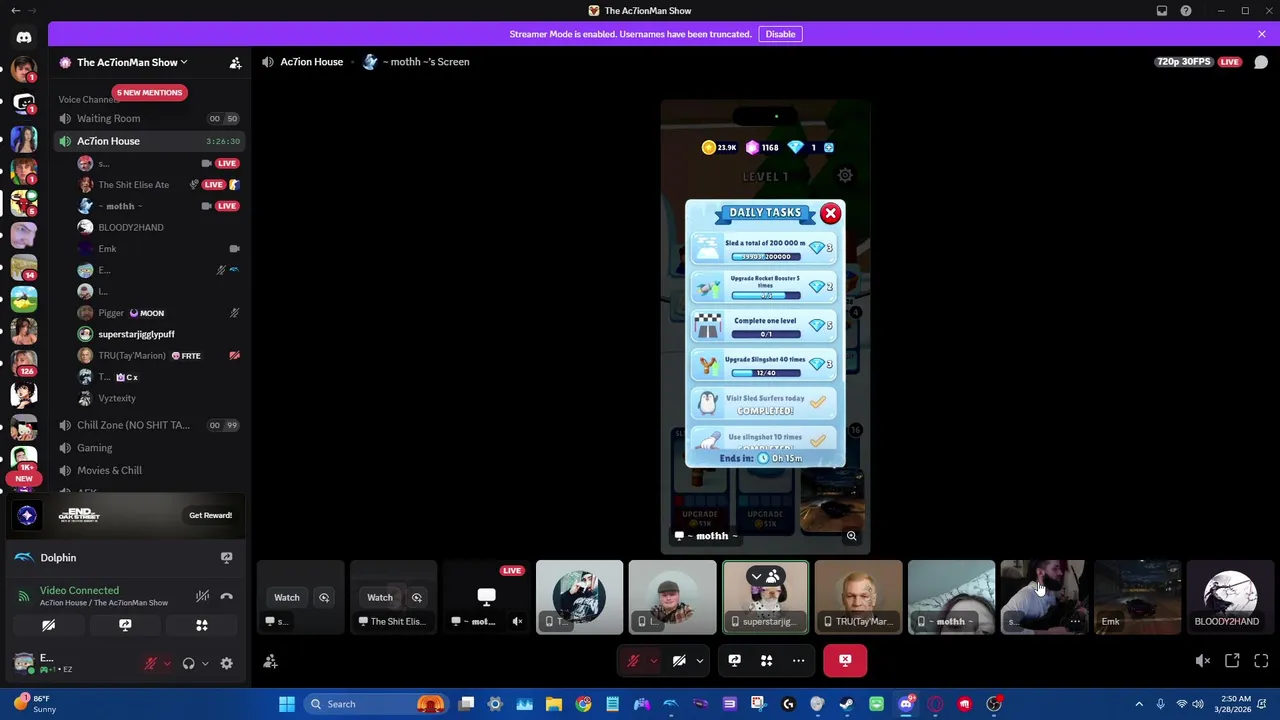Screen dimensions: 1280x720
Task: Jump to 5 New Mentions
Action: (x=149, y=92)
